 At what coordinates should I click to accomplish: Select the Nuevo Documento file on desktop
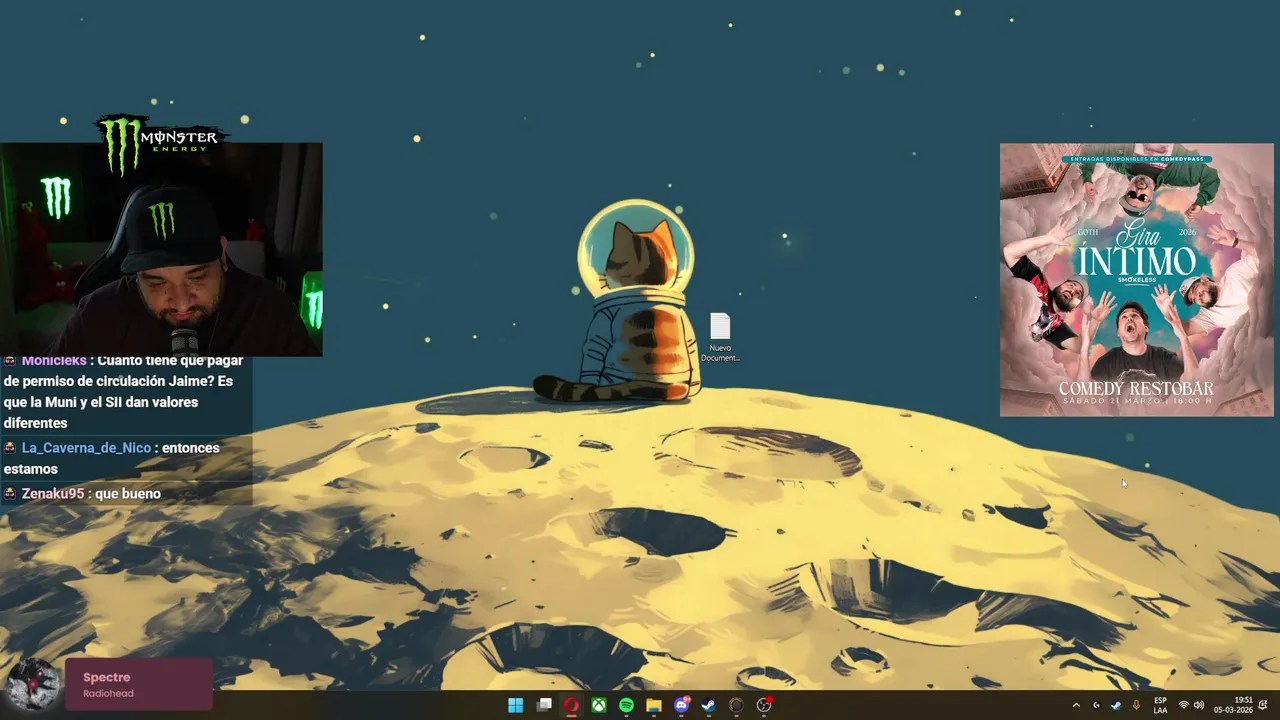click(720, 337)
